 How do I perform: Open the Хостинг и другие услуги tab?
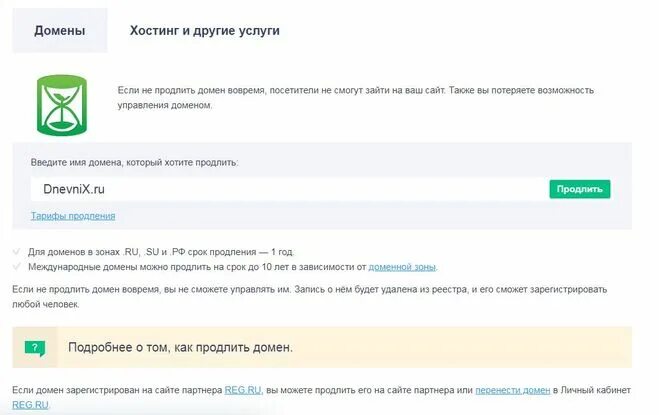point(205,31)
